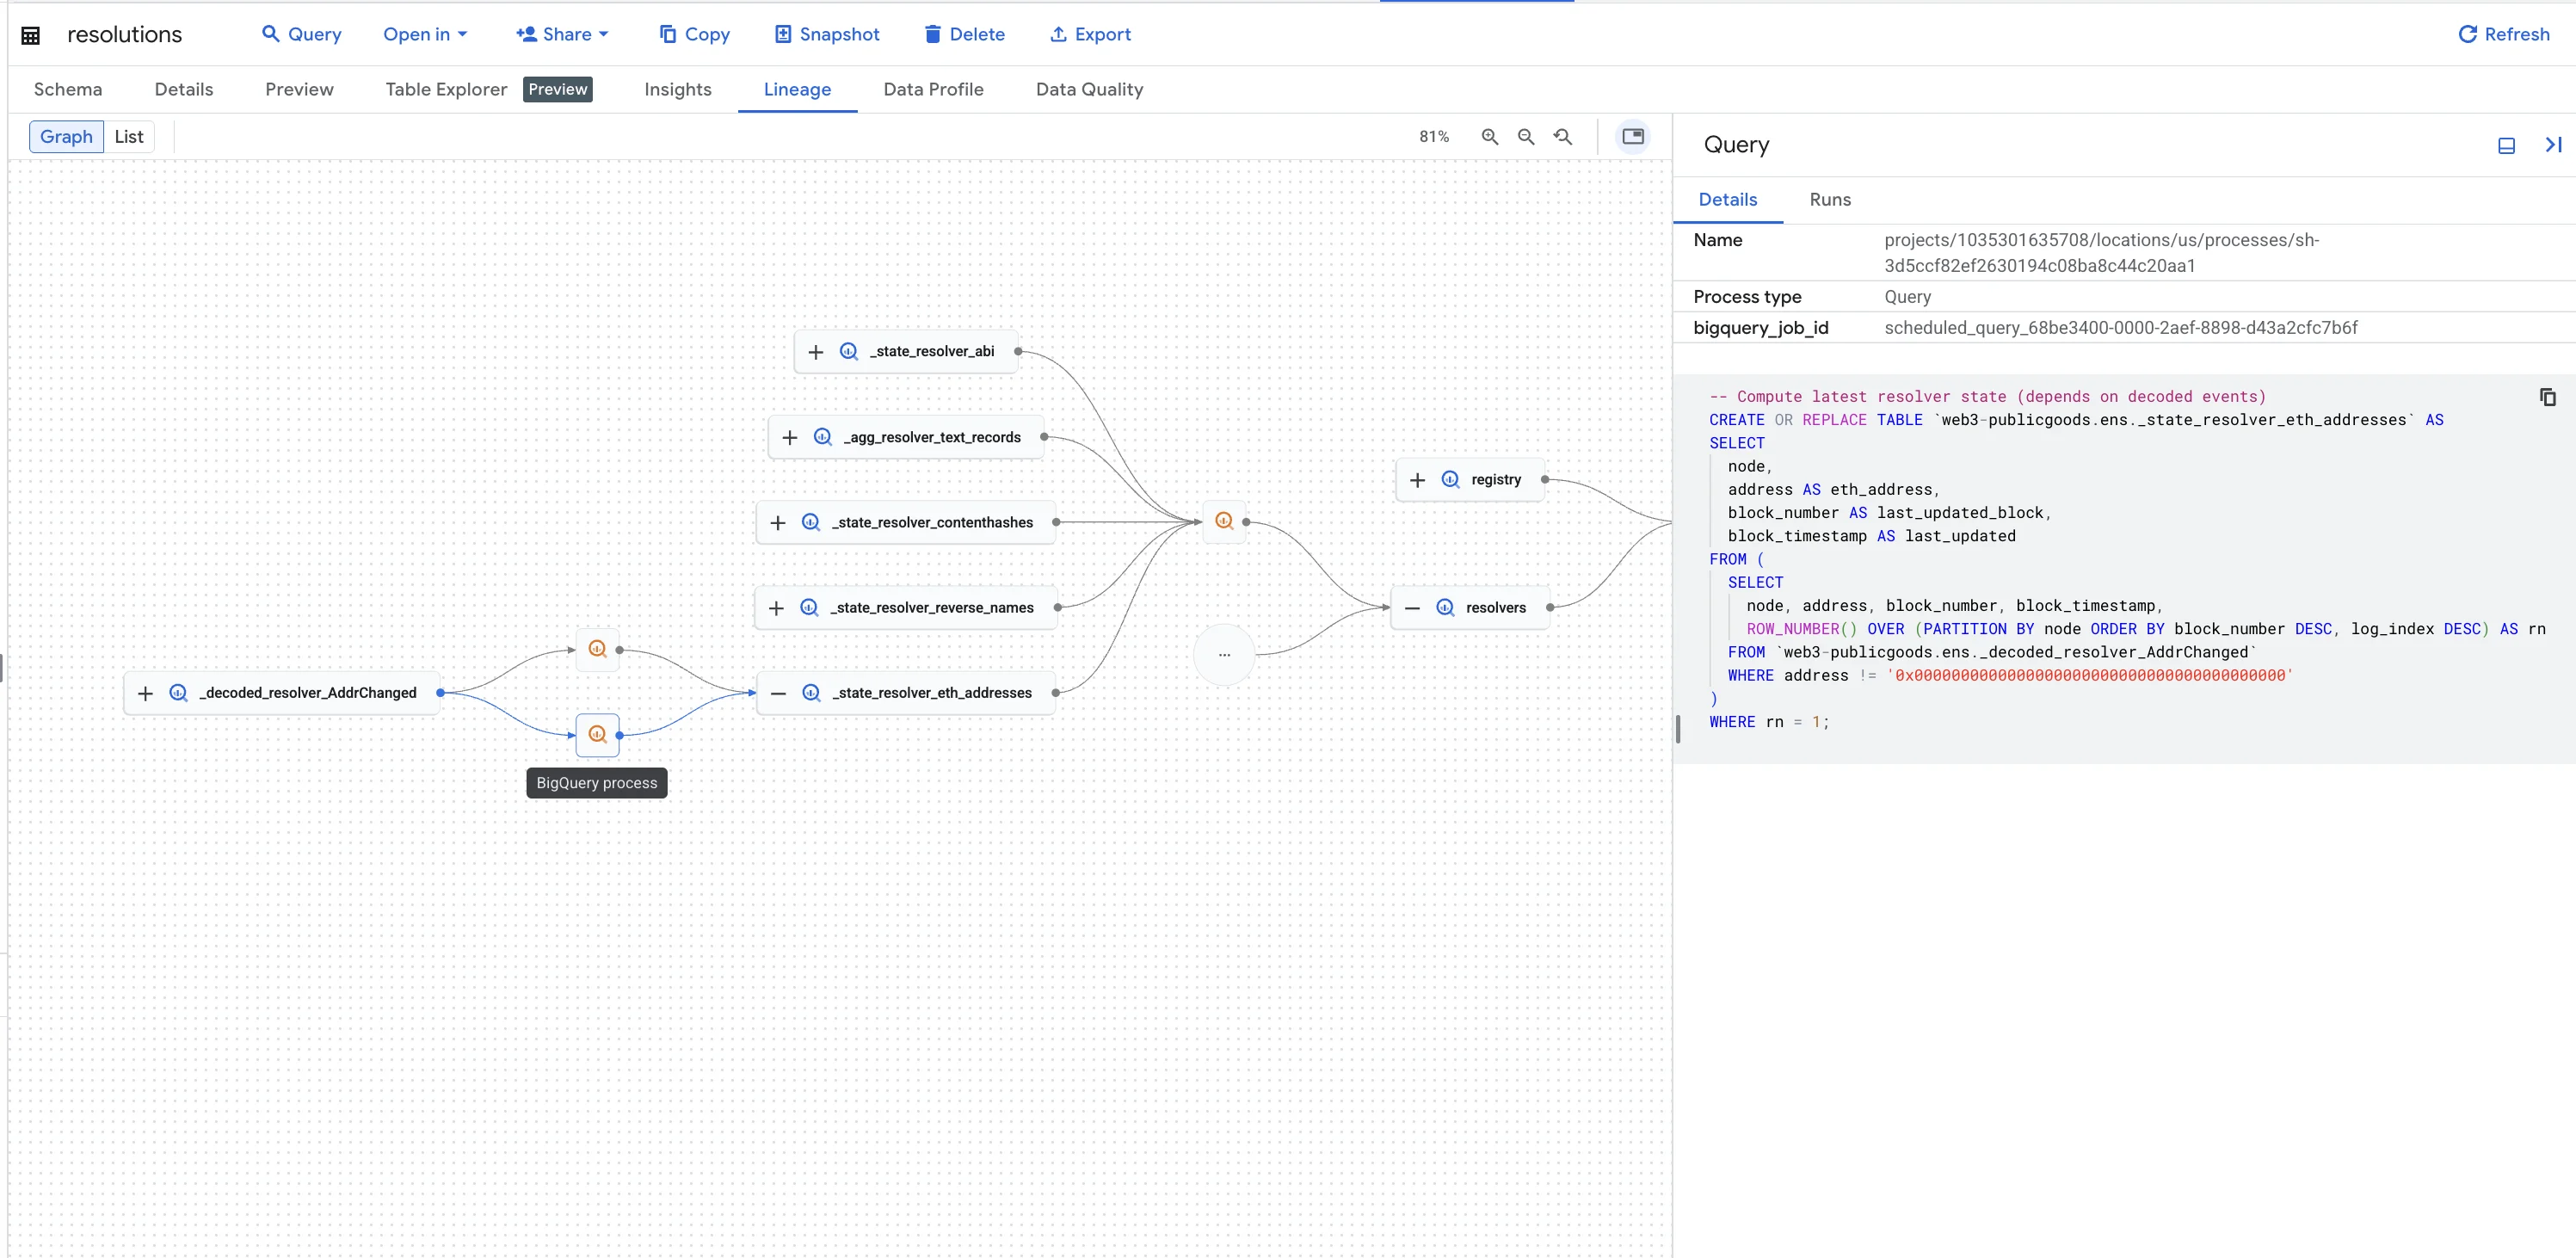The height and width of the screenshot is (1258, 2576).
Task: Collapse the Query side panel
Action: point(2553,145)
